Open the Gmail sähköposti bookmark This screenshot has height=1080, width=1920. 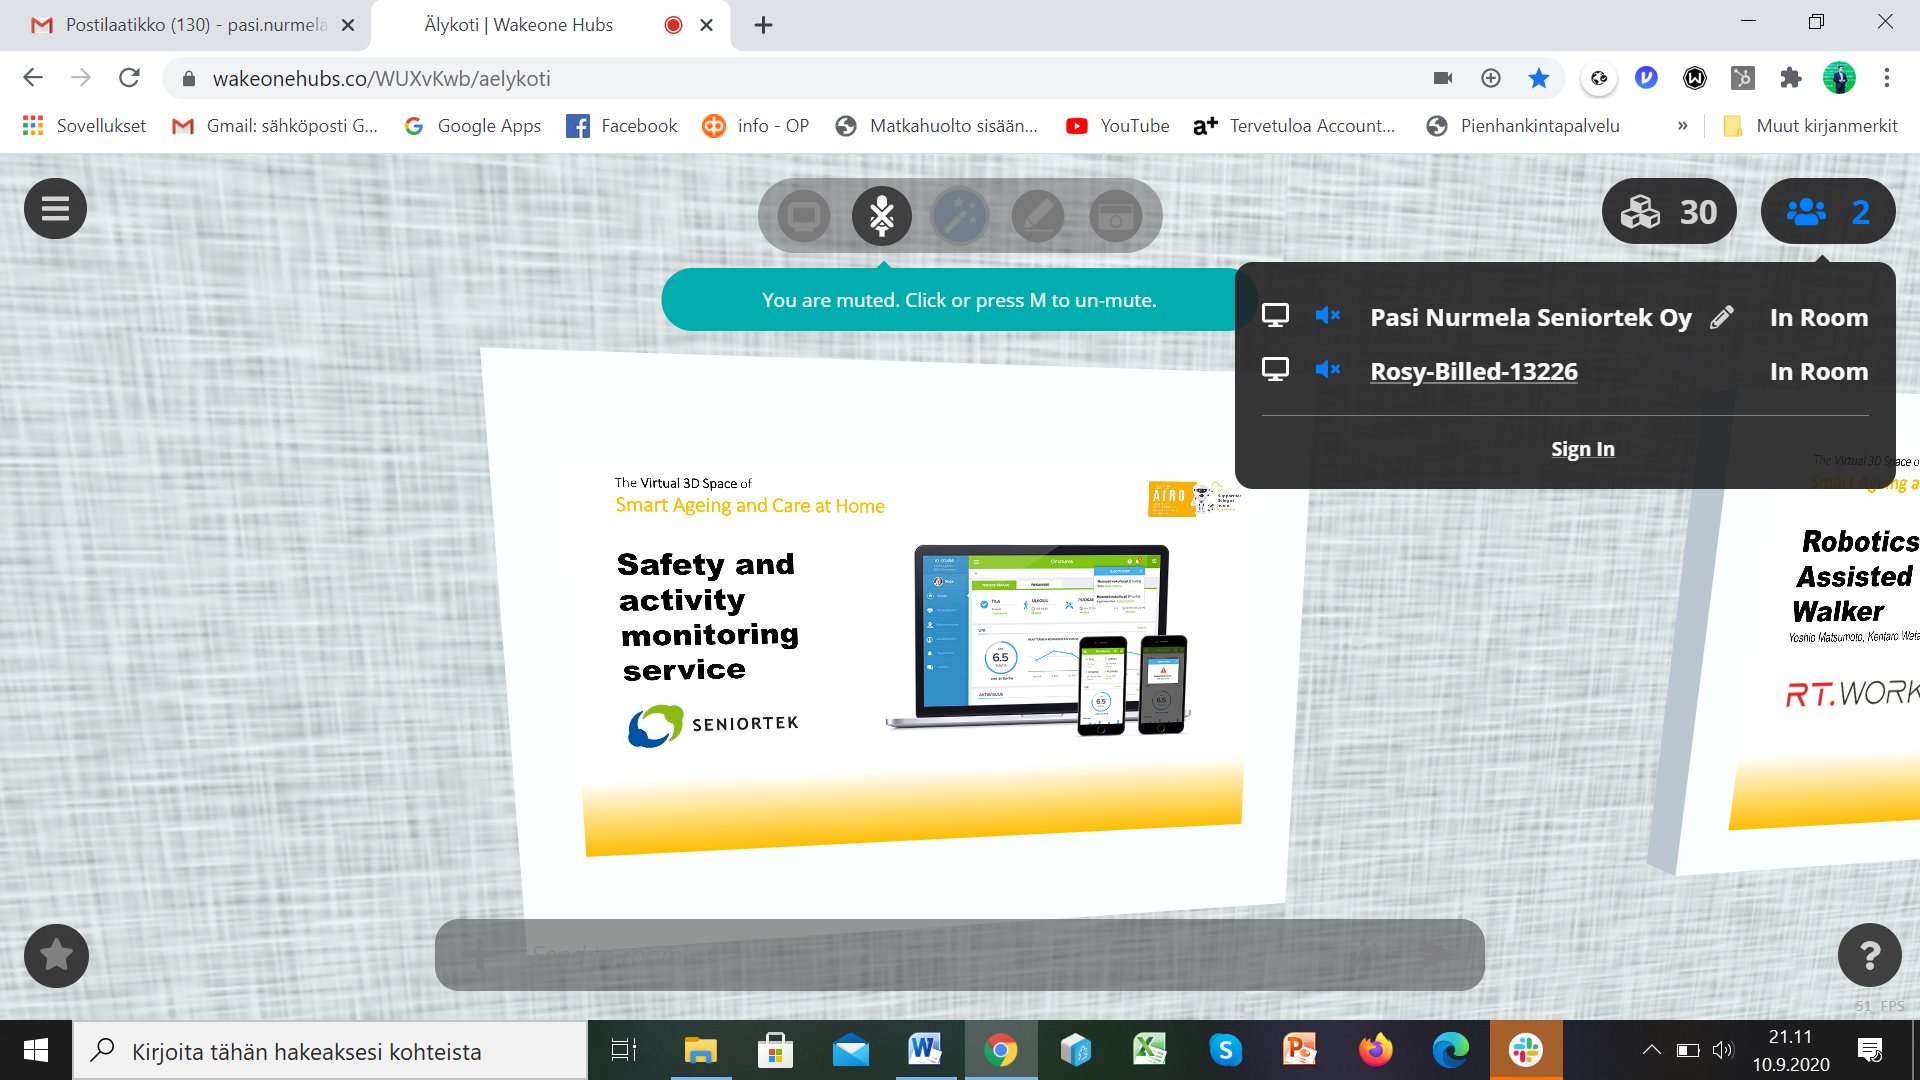(x=275, y=126)
